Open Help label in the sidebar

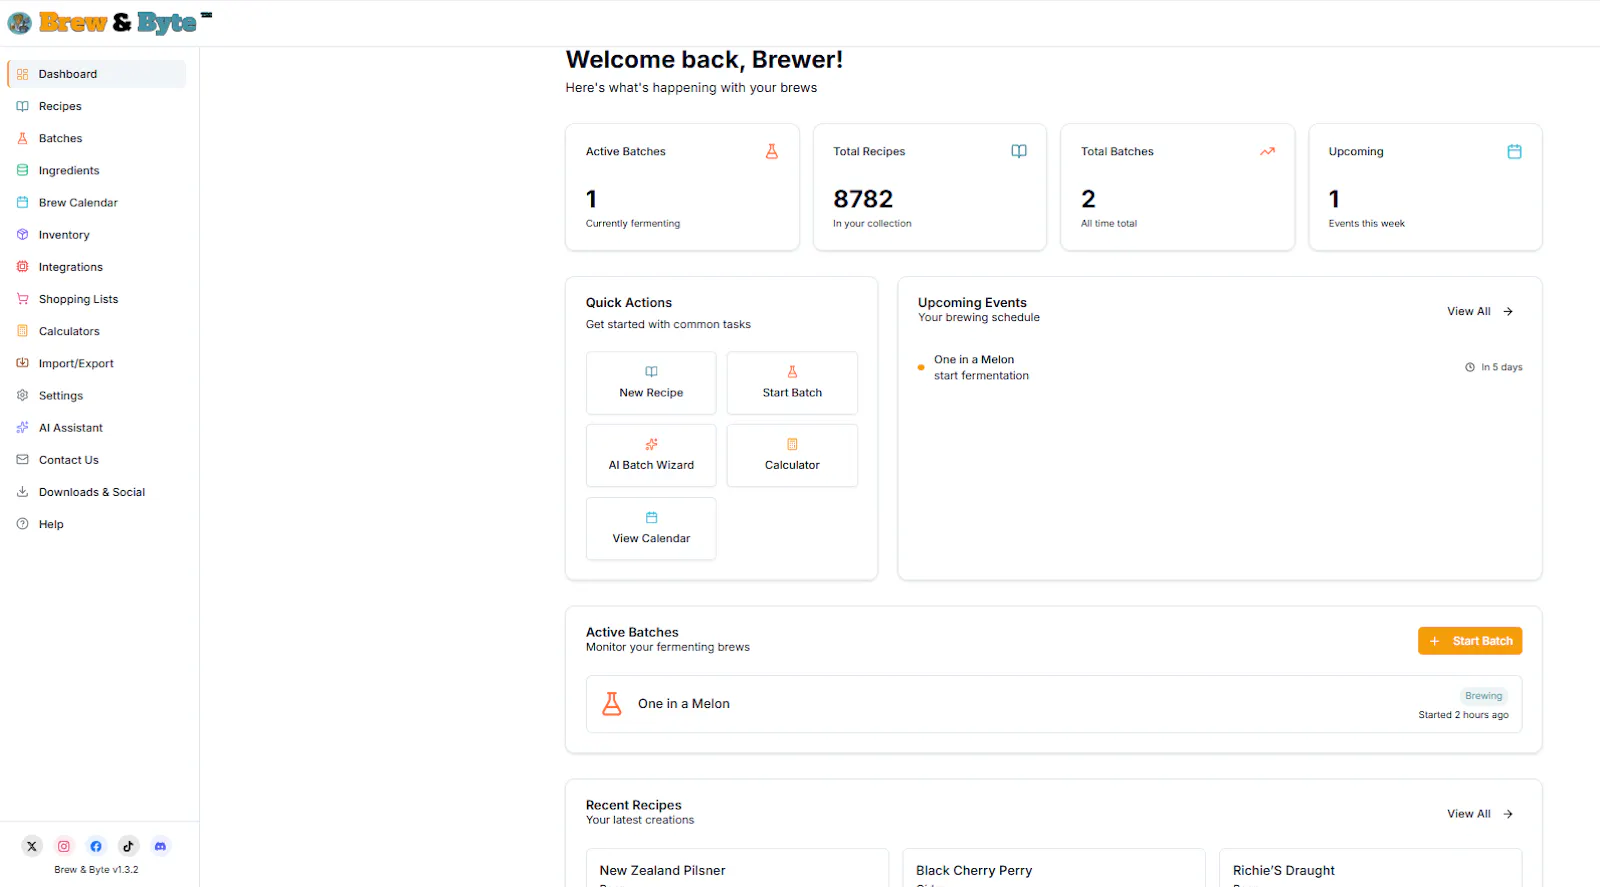tap(51, 524)
